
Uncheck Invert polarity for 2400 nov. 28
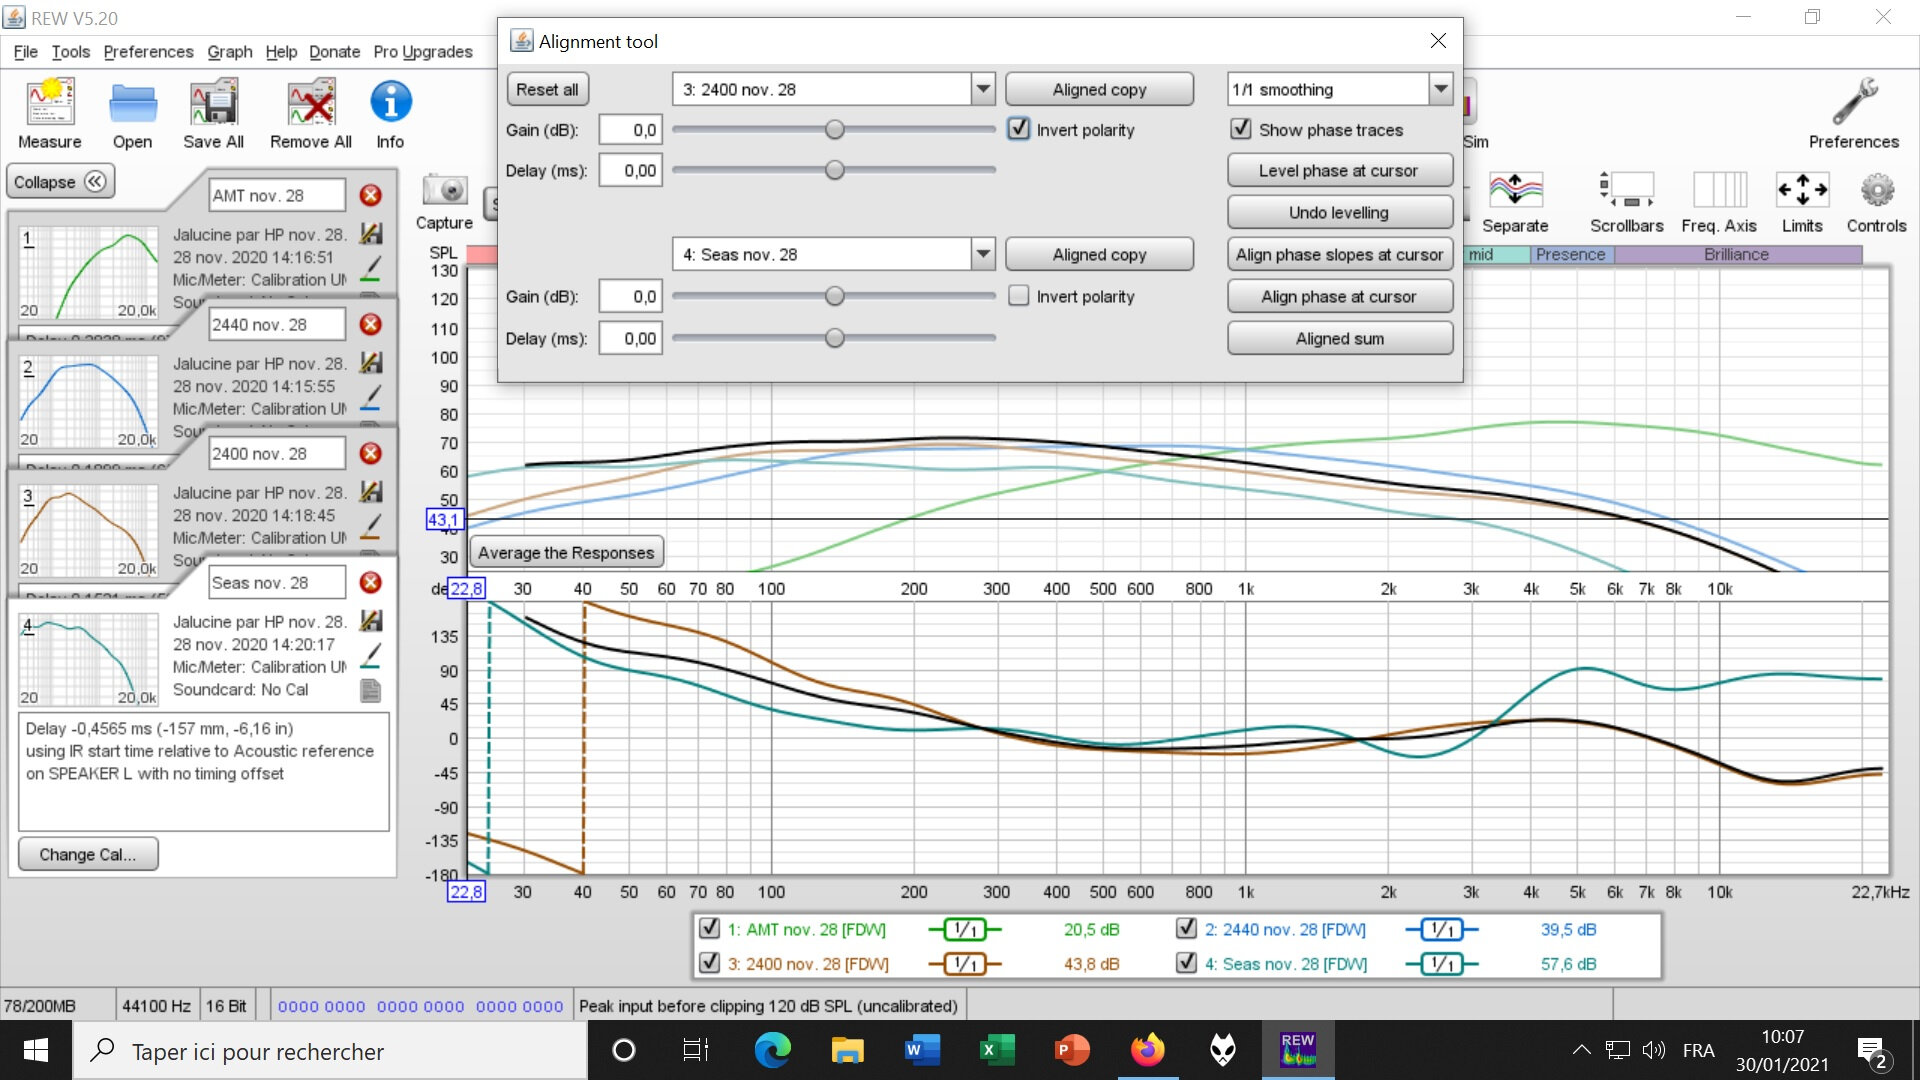point(1018,129)
